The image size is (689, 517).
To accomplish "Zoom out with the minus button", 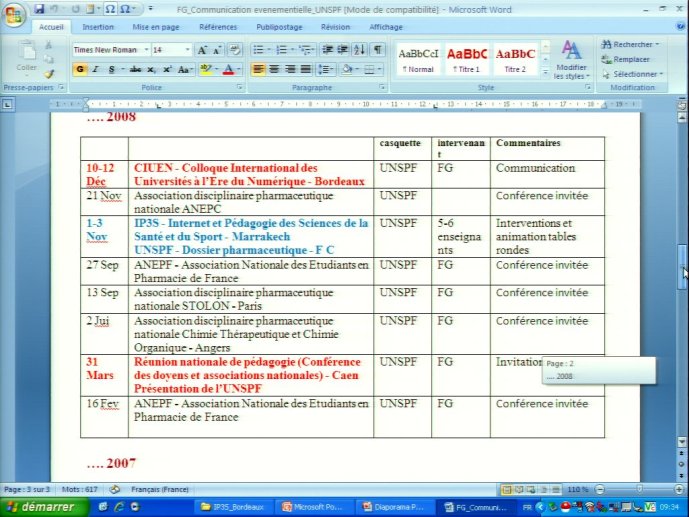I will pos(600,489).
